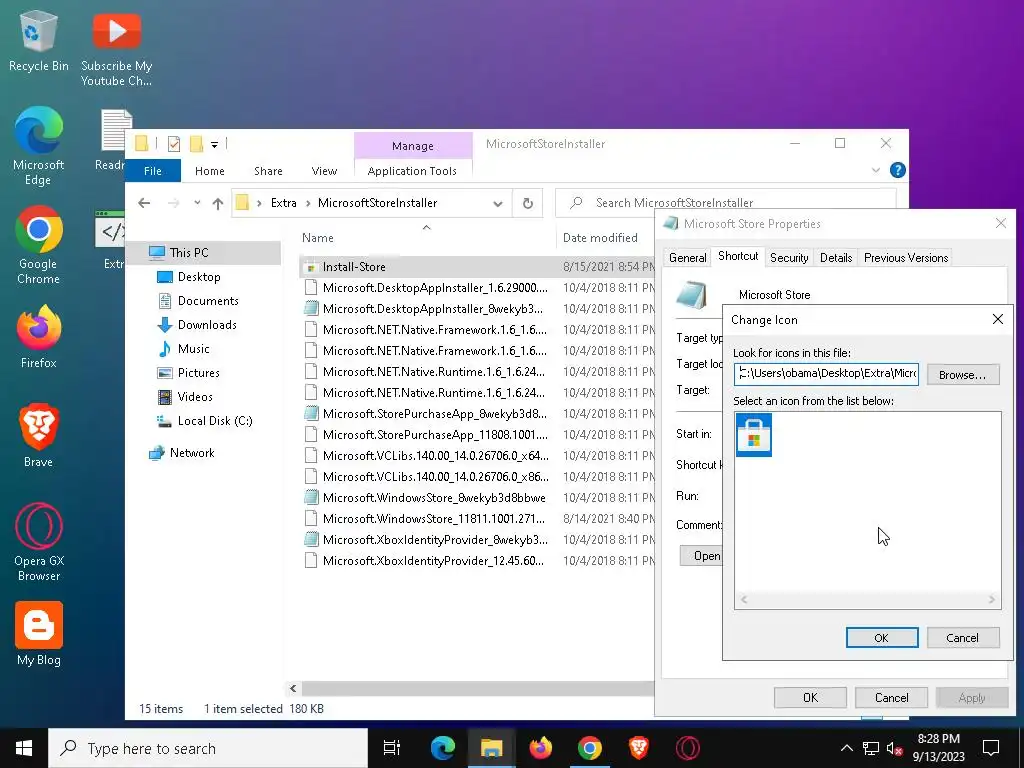Switch to the General tab in Properties
The image size is (1024, 768).
[688, 257]
